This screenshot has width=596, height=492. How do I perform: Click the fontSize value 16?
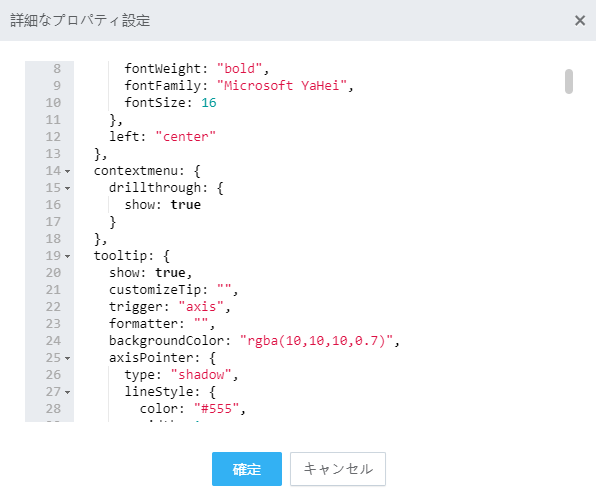(209, 103)
